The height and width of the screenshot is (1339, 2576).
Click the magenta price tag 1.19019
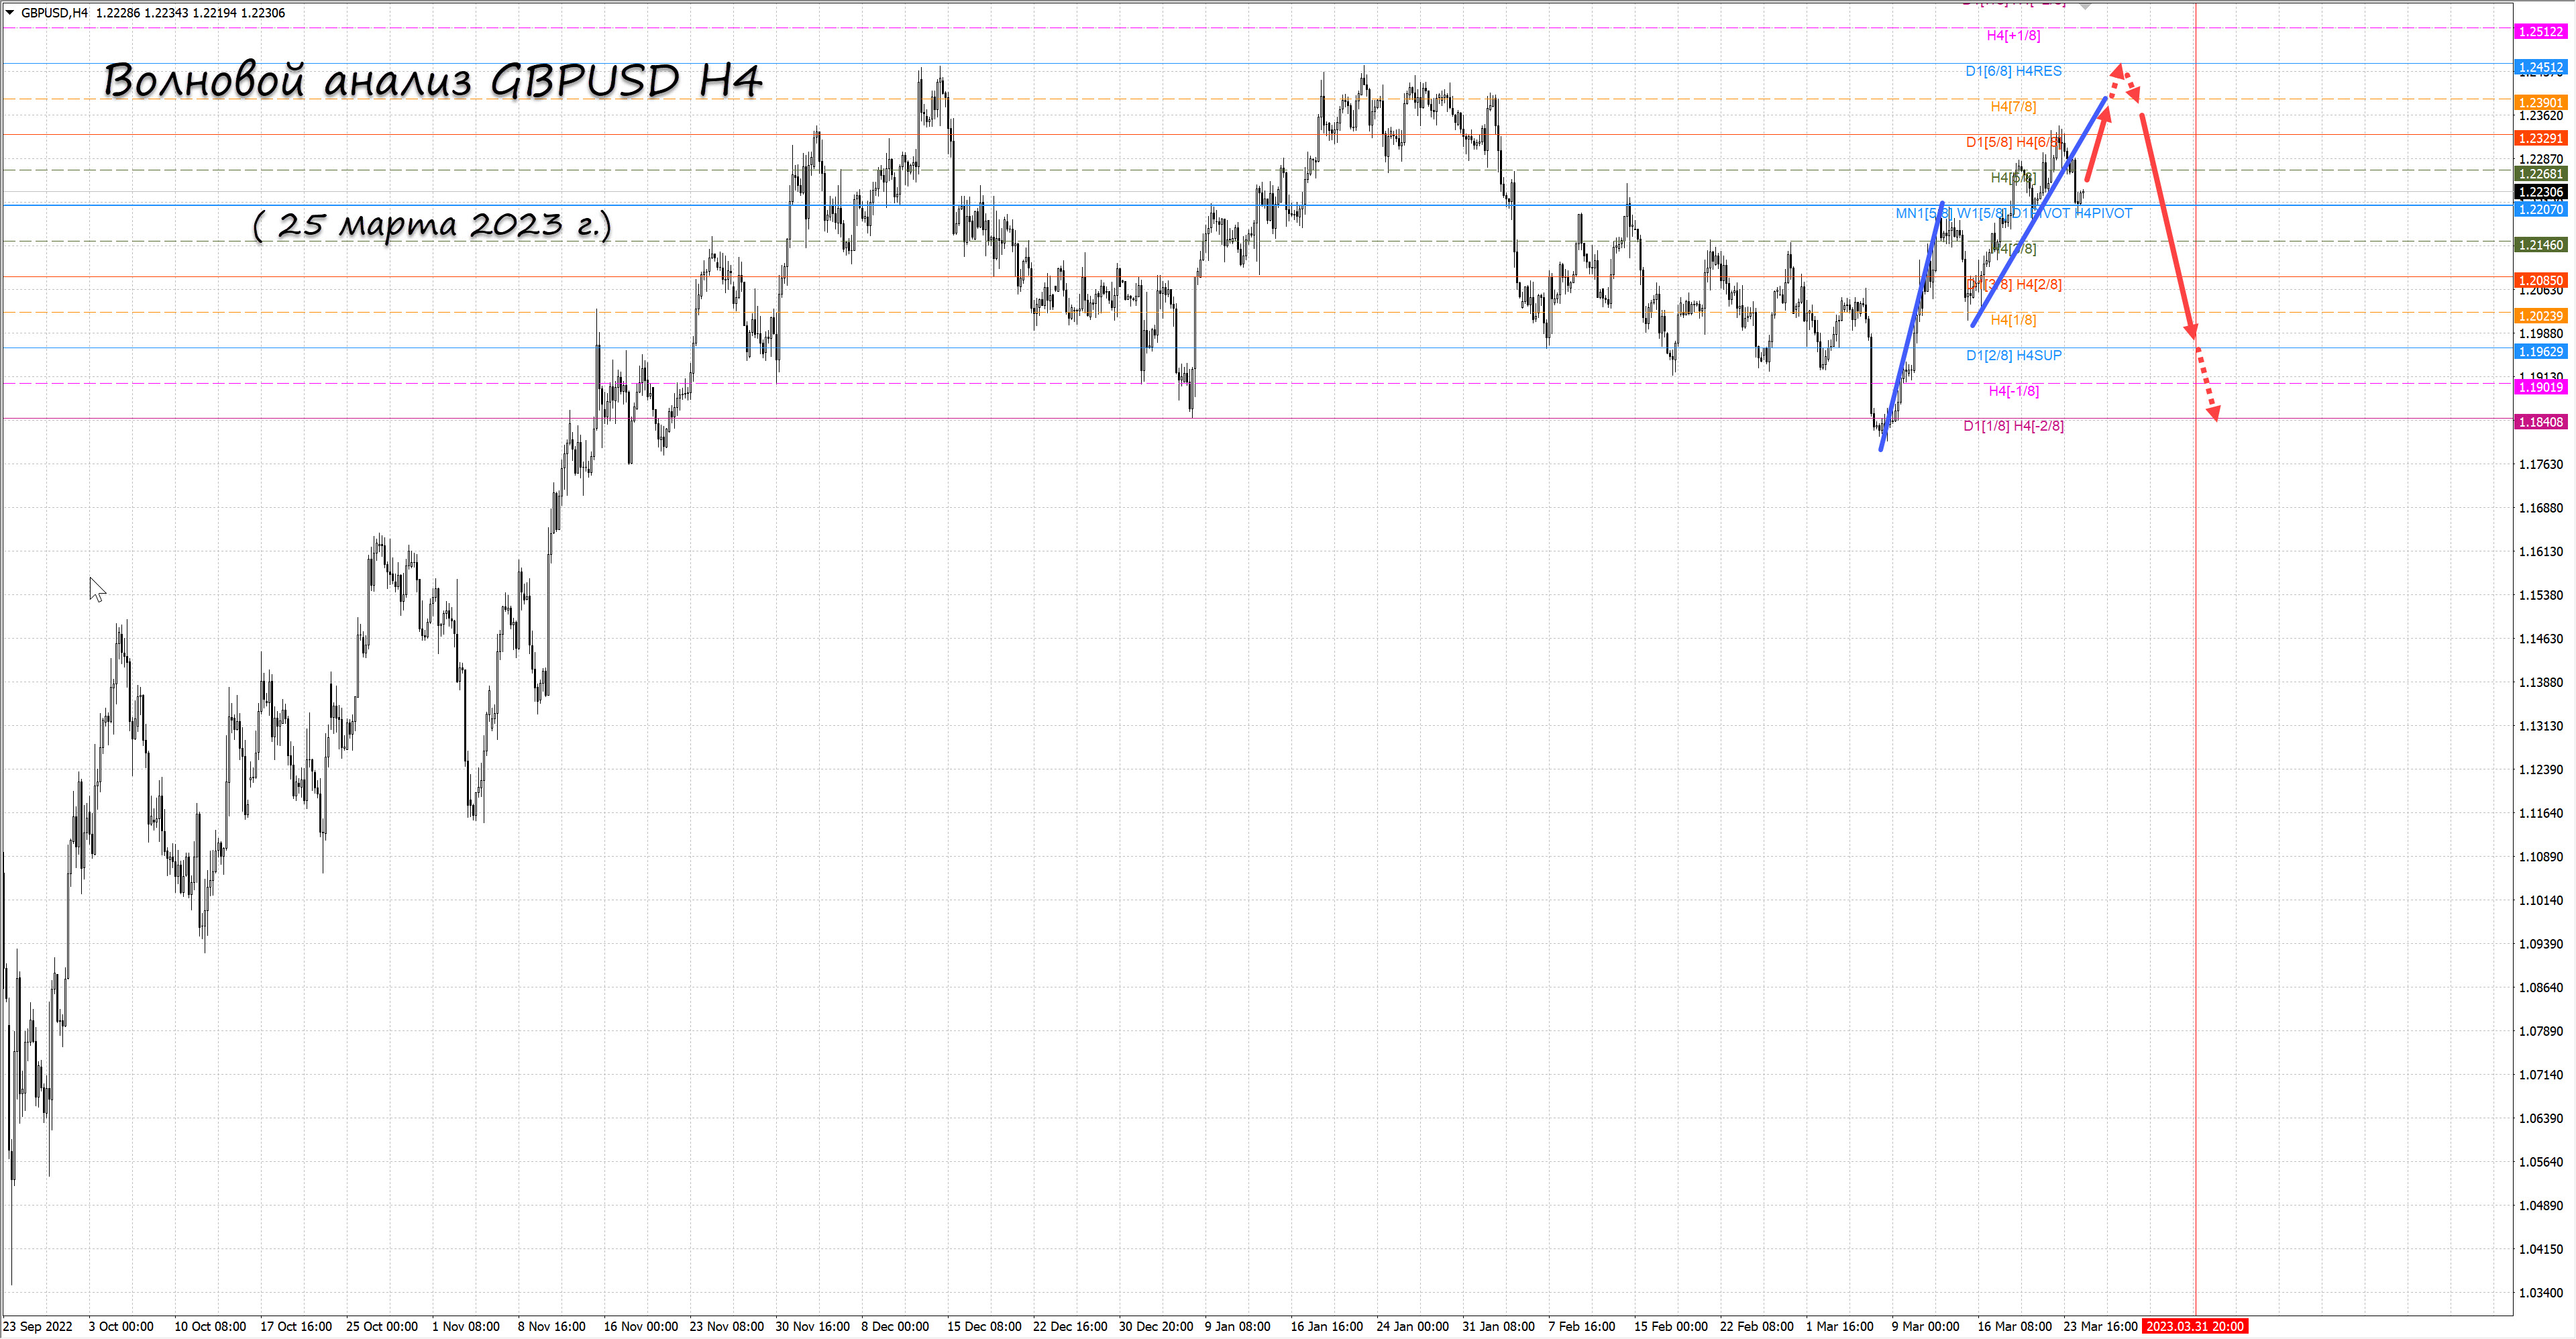coord(2540,387)
